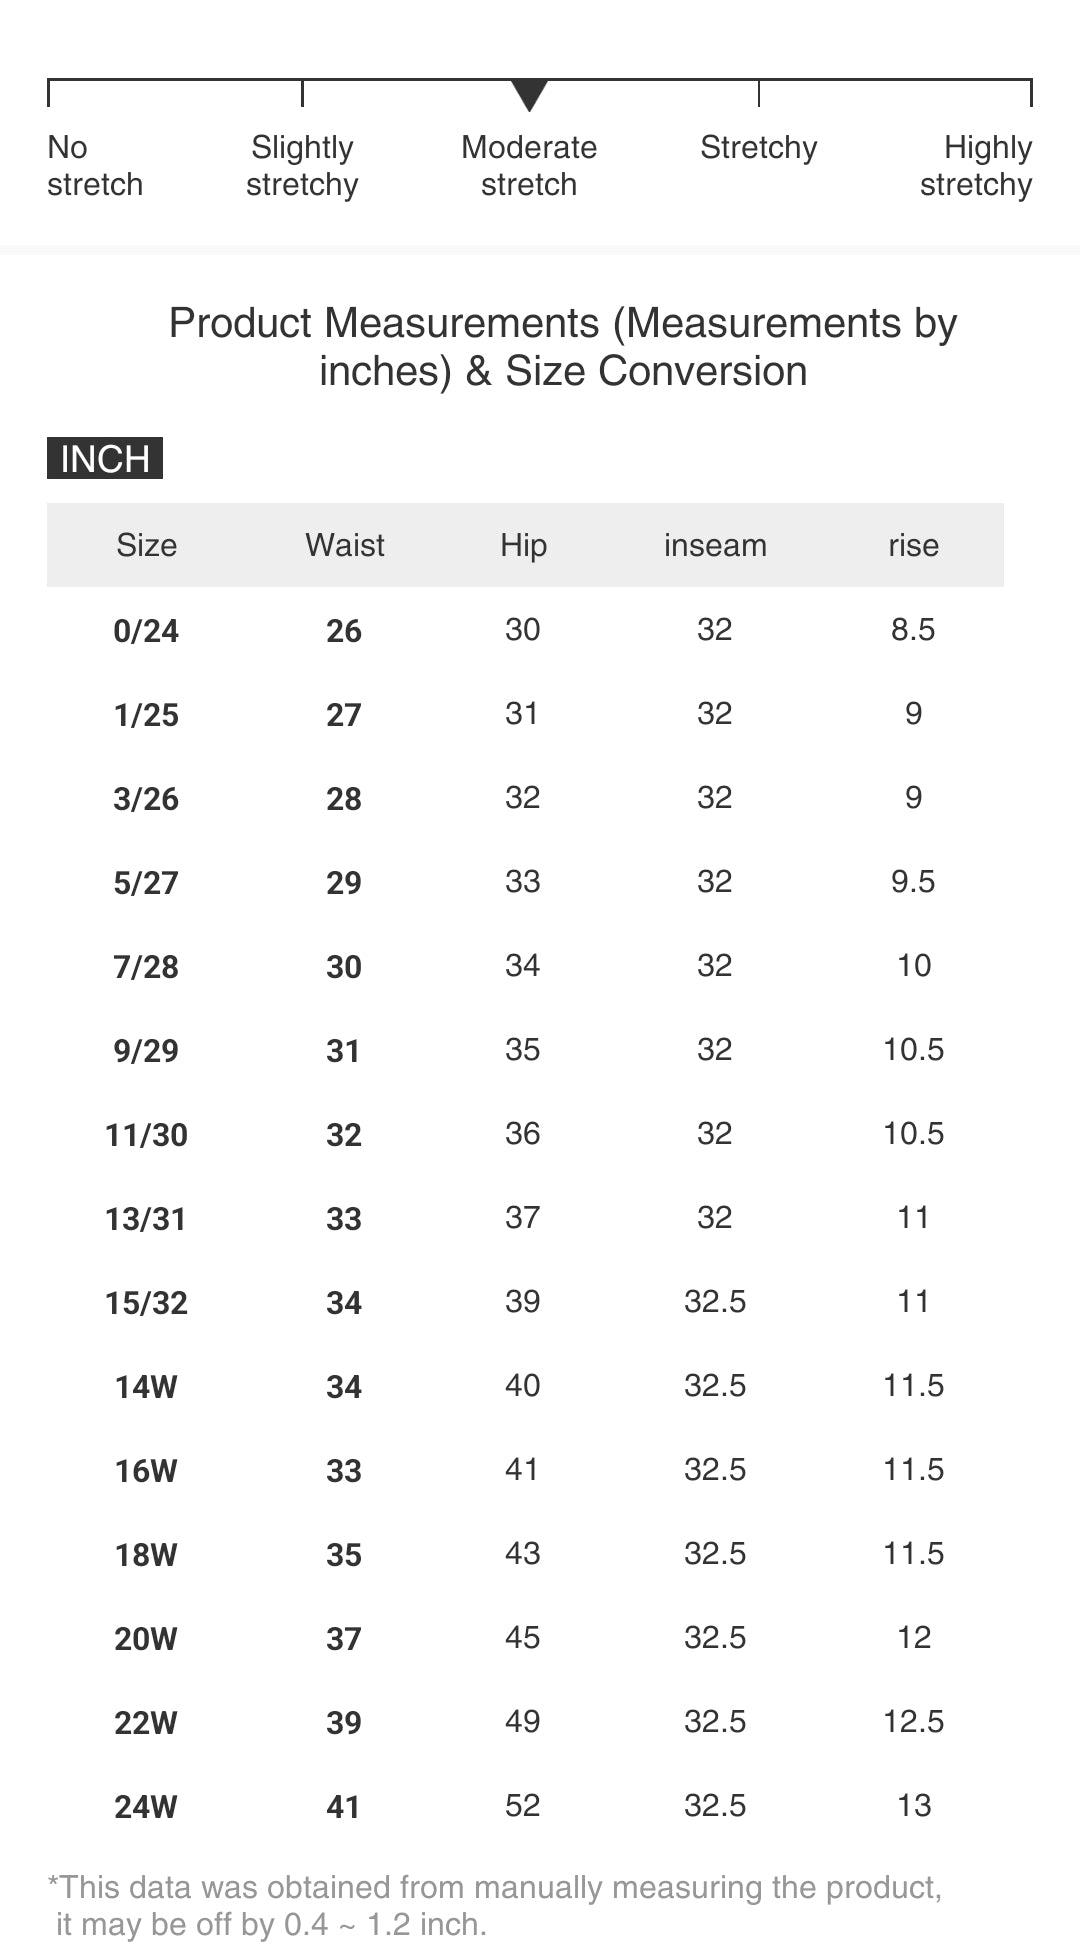1080x1951 pixels.
Task: Select the 11/30 size row
Action: click(x=146, y=1135)
